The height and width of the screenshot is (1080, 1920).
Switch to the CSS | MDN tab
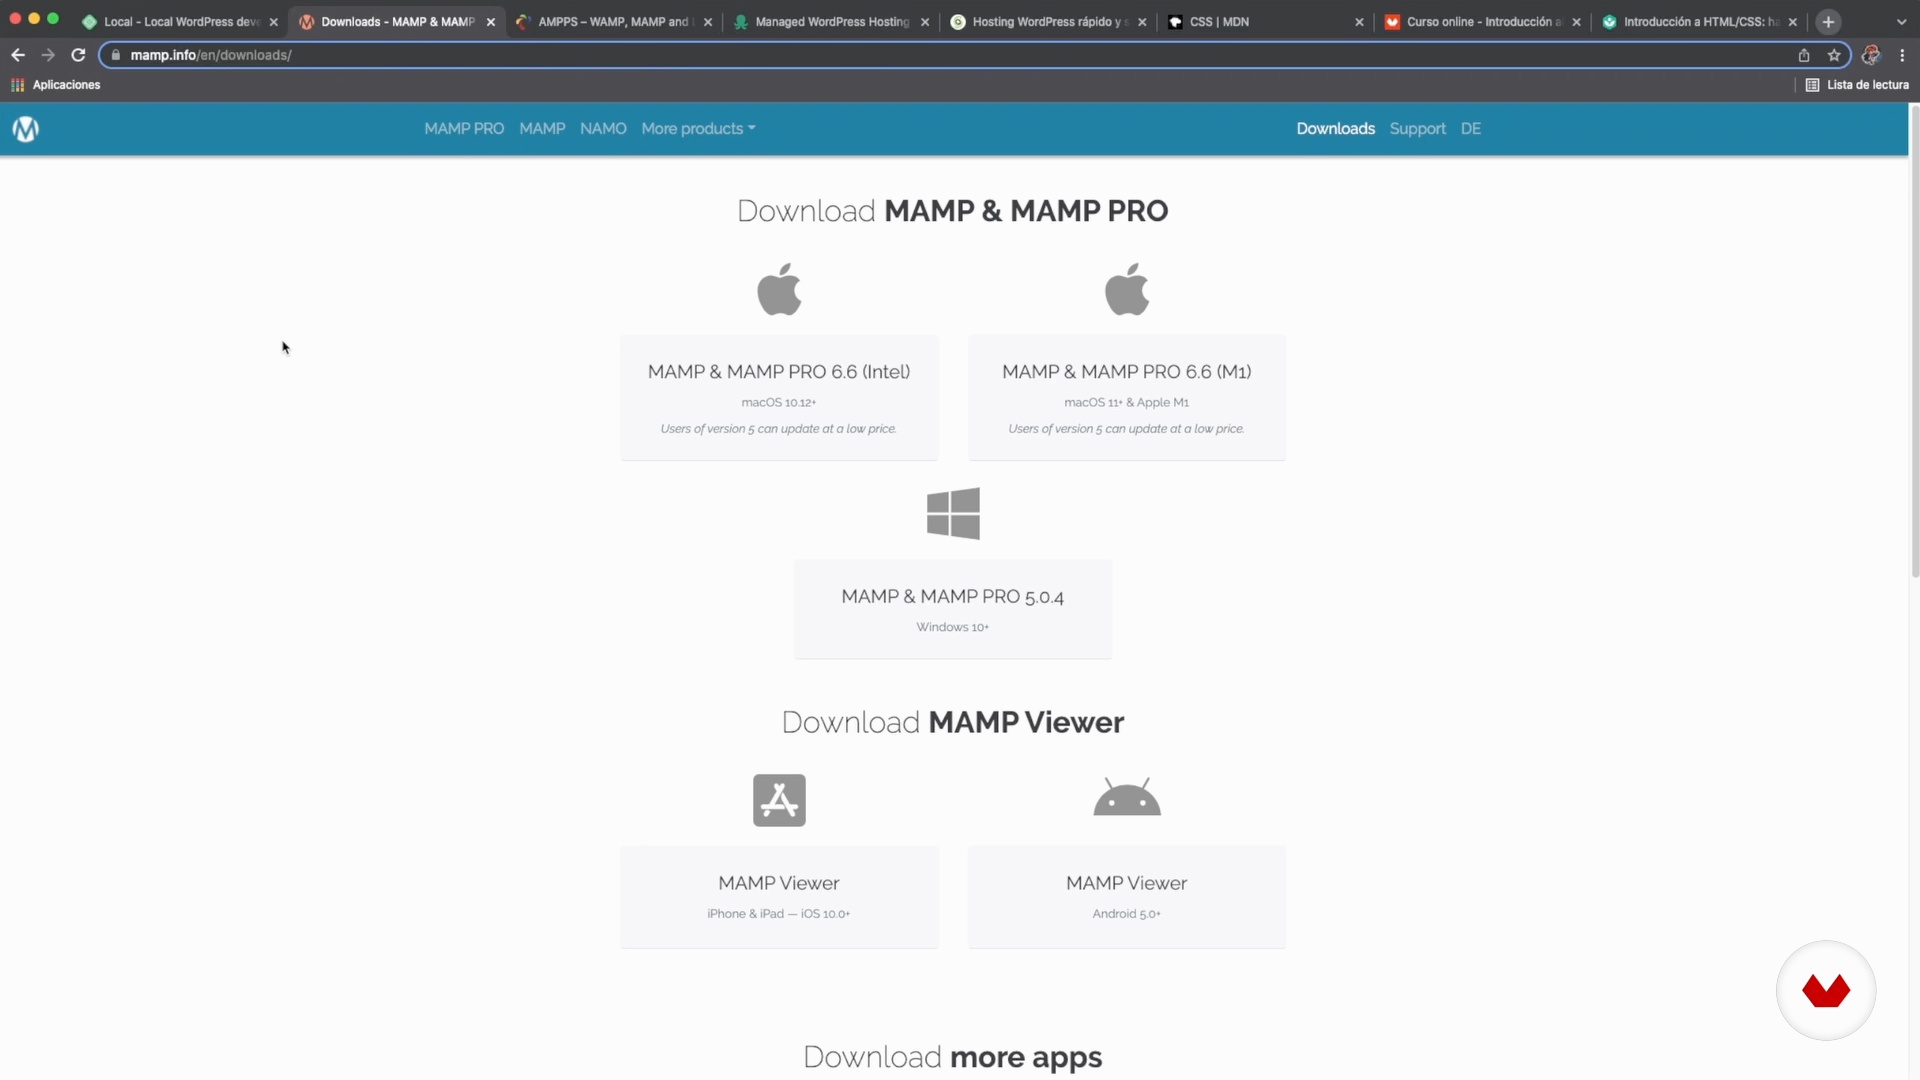coord(1220,22)
